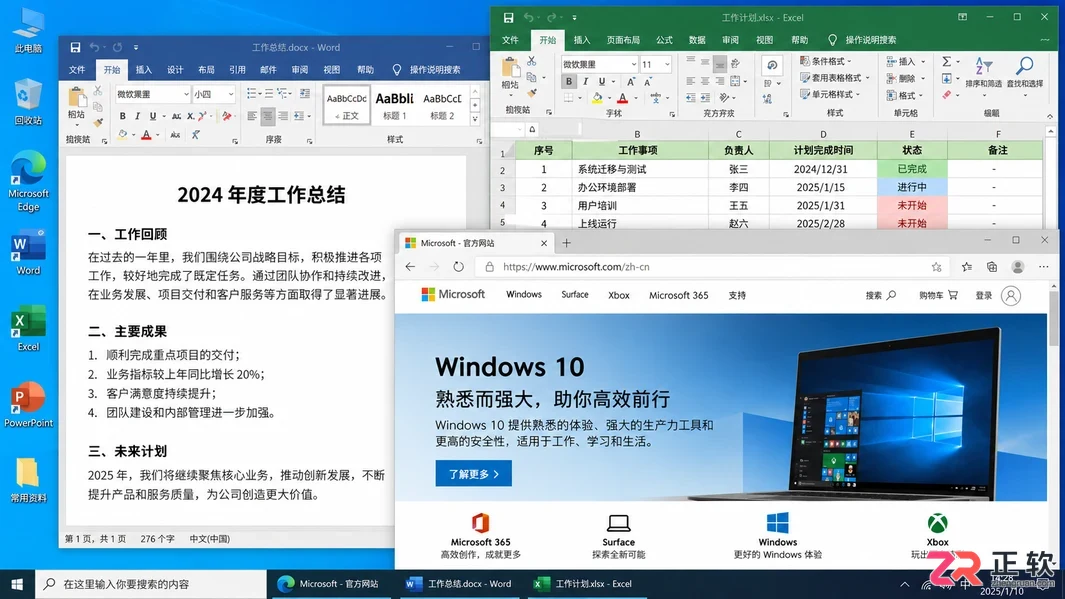This screenshot has height=599, width=1065.
Task: Go back using Edge's back arrow
Action: coord(410,267)
